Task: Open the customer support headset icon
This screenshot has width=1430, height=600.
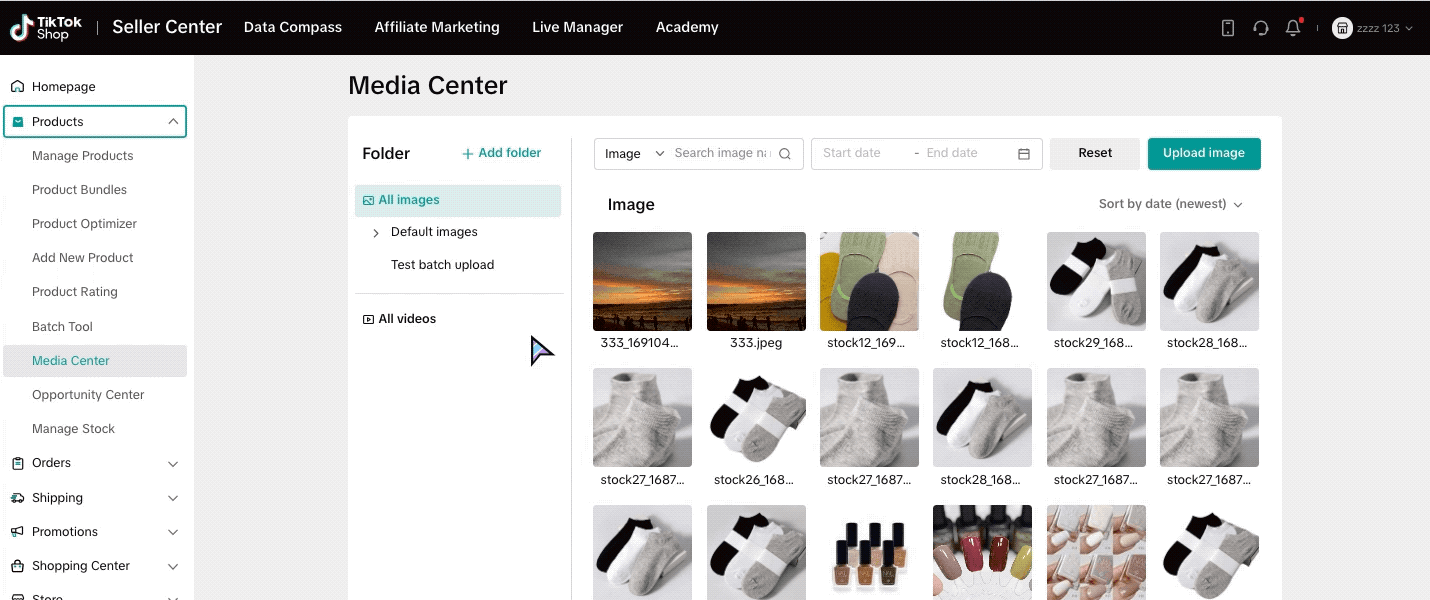Action: tap(1261, 28)
